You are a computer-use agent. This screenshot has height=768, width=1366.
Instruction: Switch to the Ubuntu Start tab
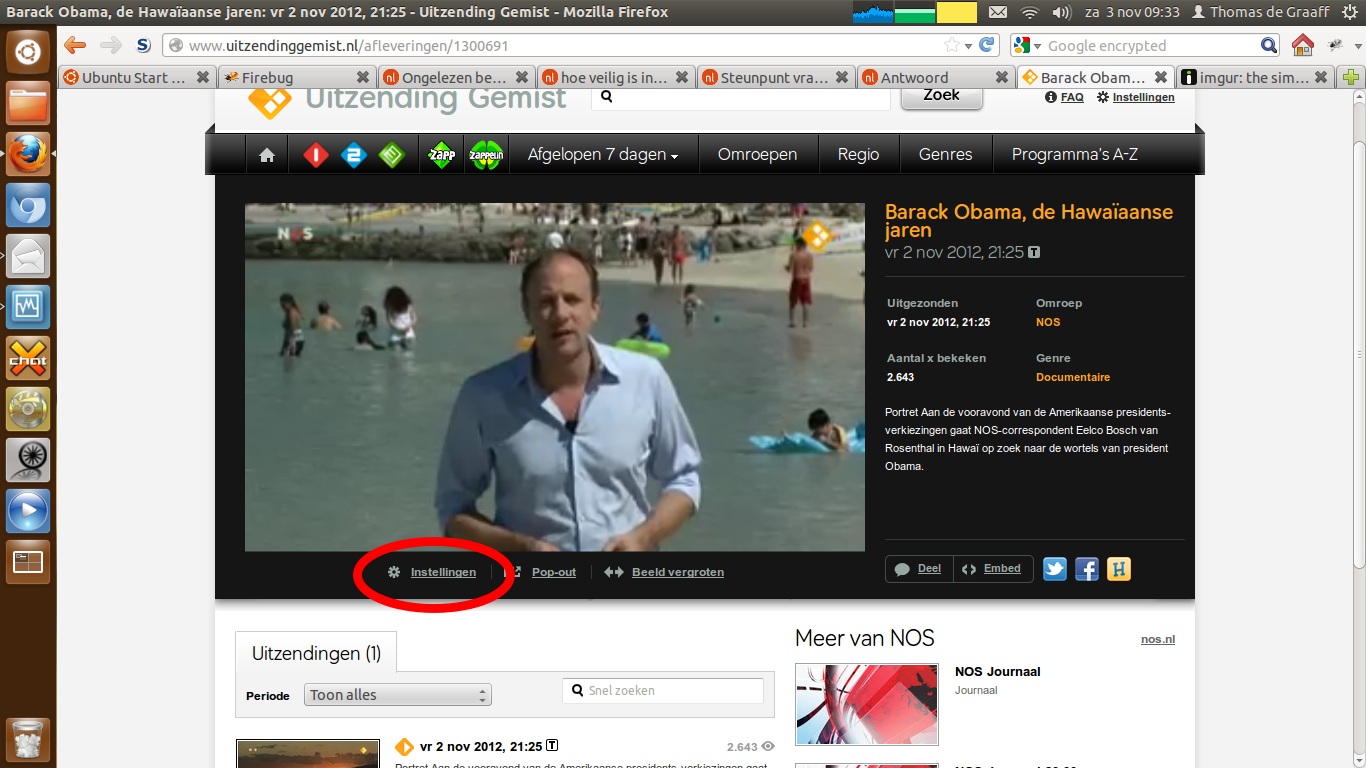[137, 77]
